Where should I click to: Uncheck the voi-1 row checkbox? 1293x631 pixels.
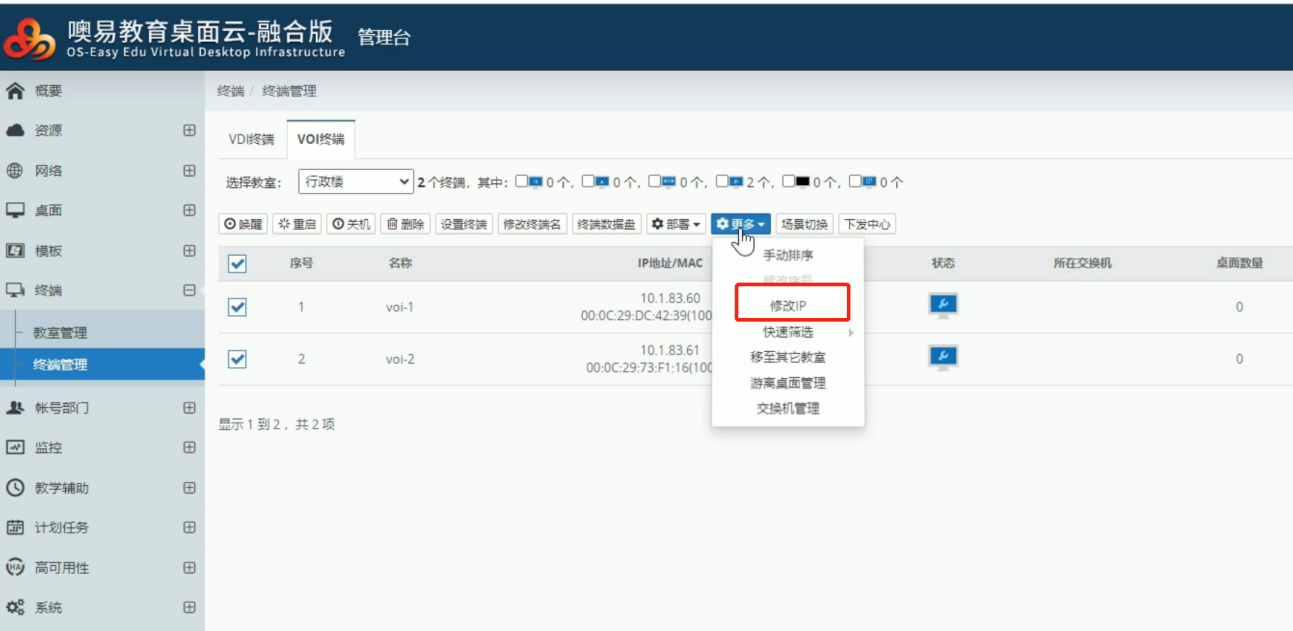click(237, 307)
